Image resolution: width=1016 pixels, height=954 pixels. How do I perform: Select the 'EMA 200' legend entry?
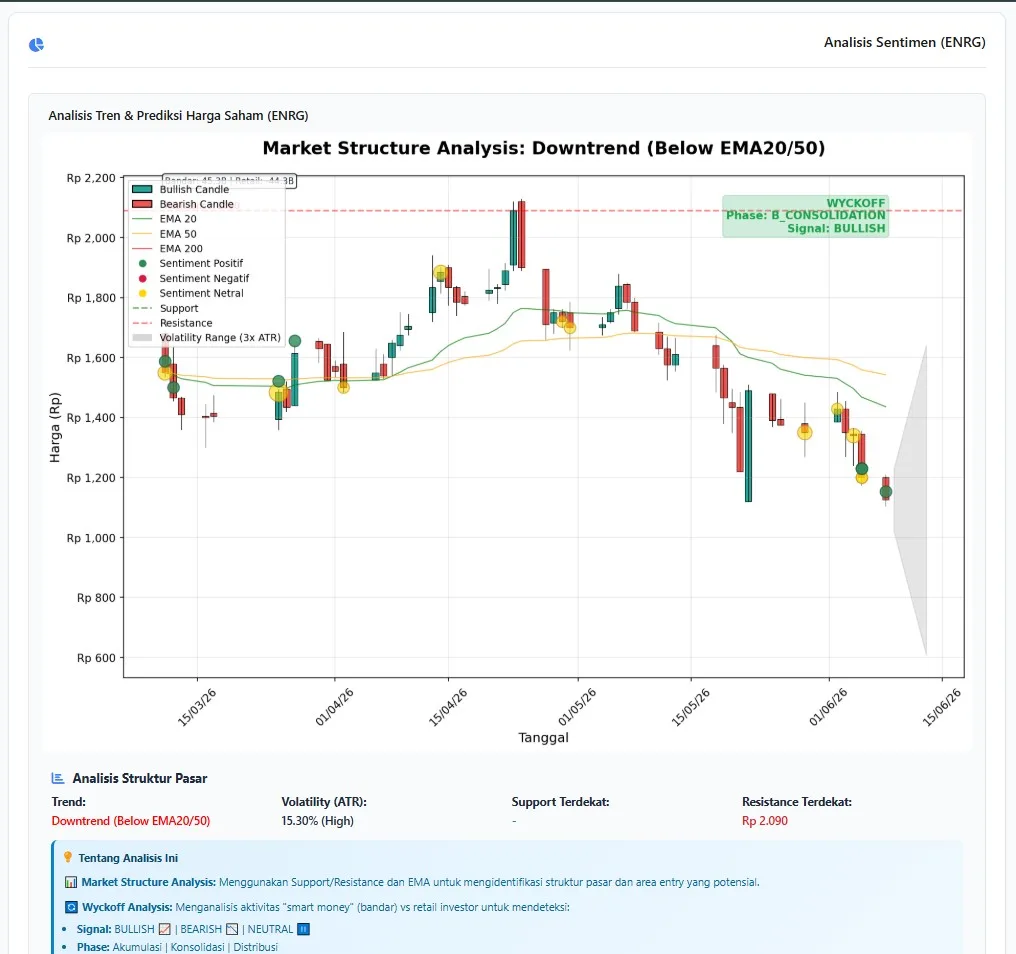point(167,249)
